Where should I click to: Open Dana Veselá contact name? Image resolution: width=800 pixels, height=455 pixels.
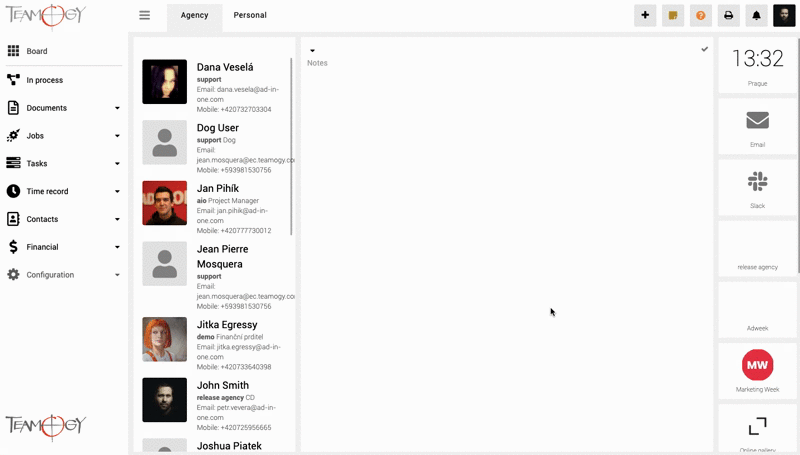[225, 67]
